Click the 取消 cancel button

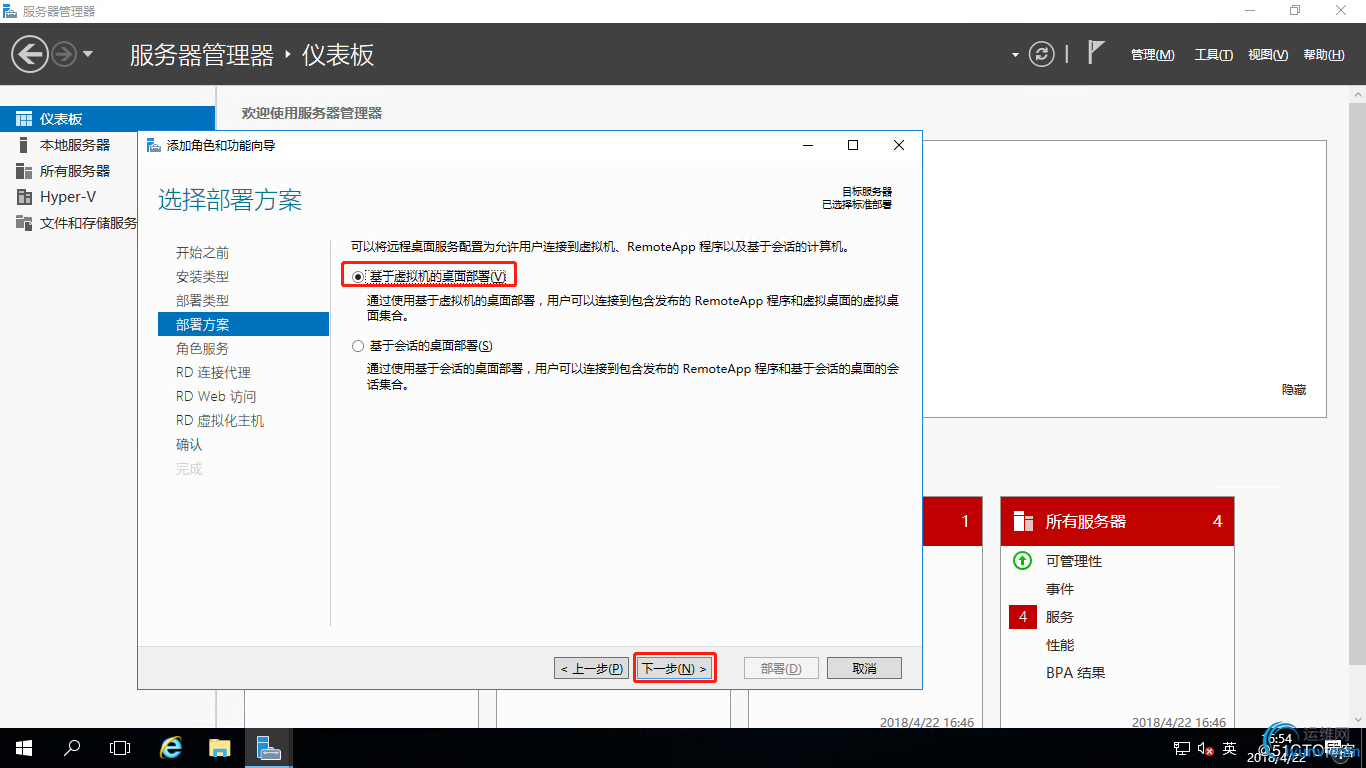point(864,668)
